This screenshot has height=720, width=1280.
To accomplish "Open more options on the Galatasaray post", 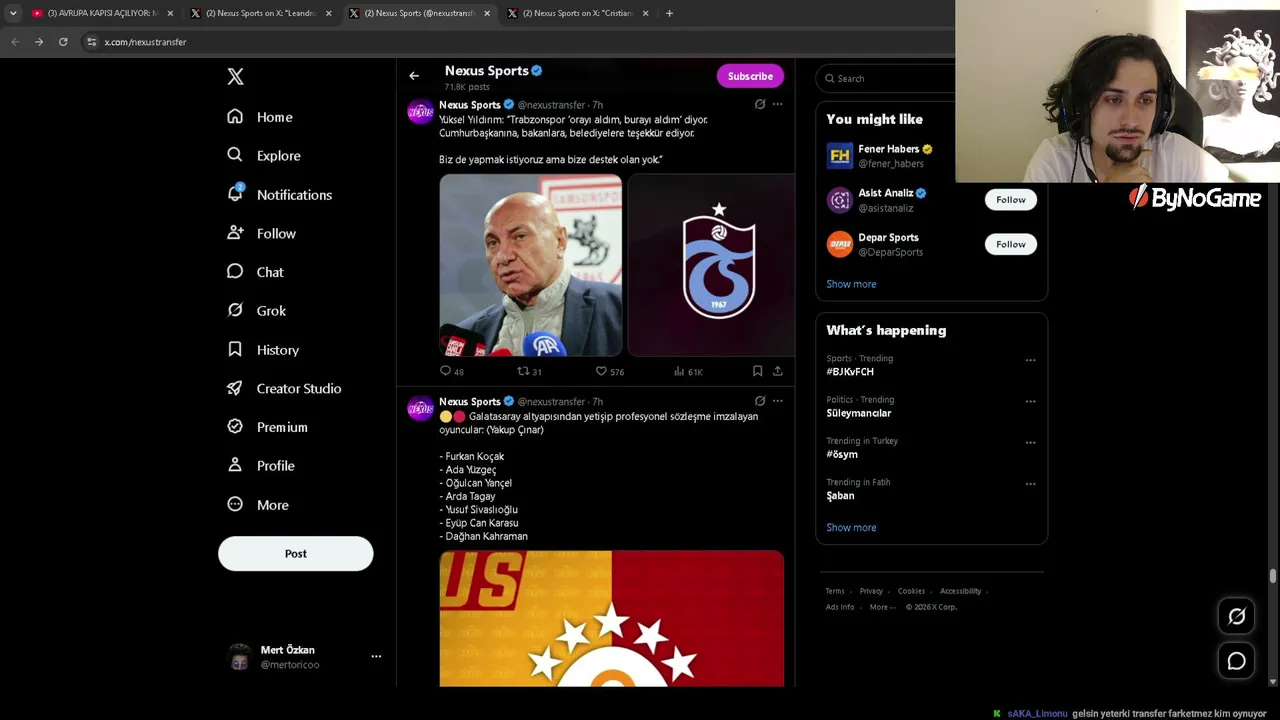I will [777, 401].
